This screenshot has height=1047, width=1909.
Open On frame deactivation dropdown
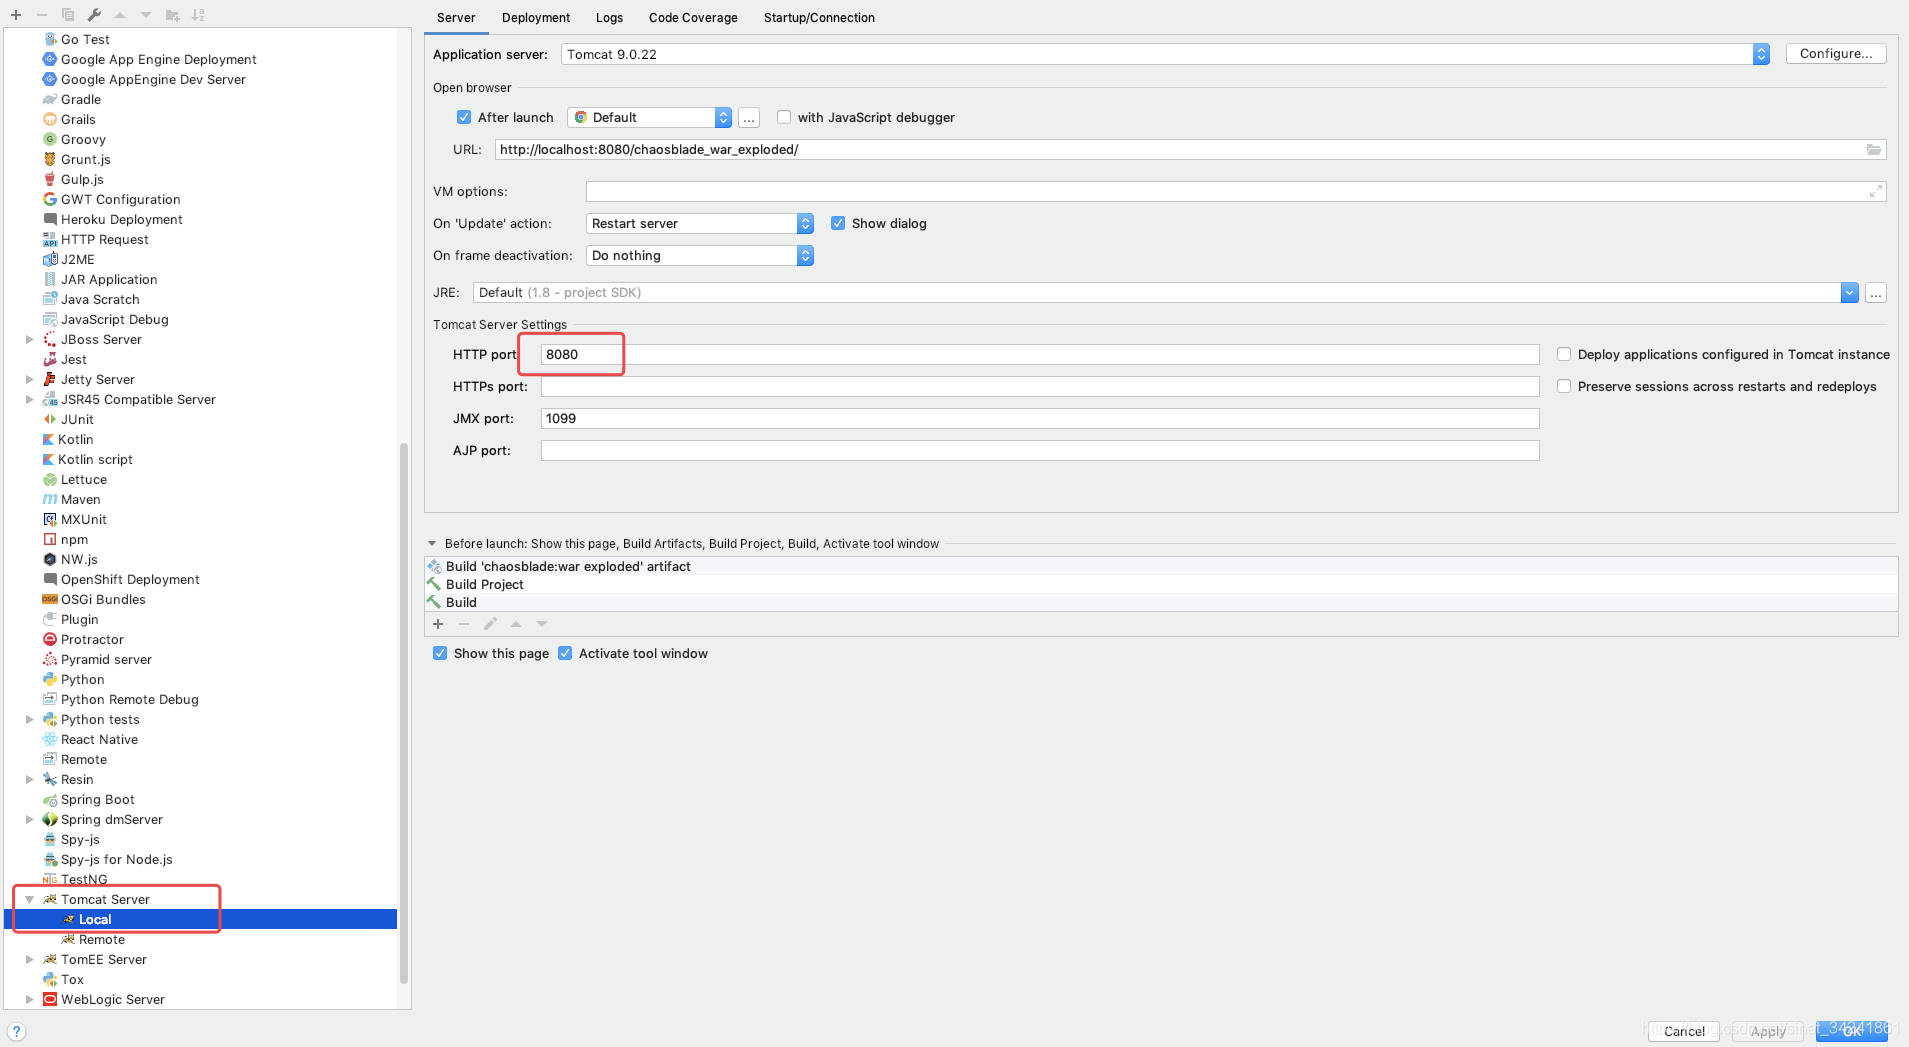point(700,255)
